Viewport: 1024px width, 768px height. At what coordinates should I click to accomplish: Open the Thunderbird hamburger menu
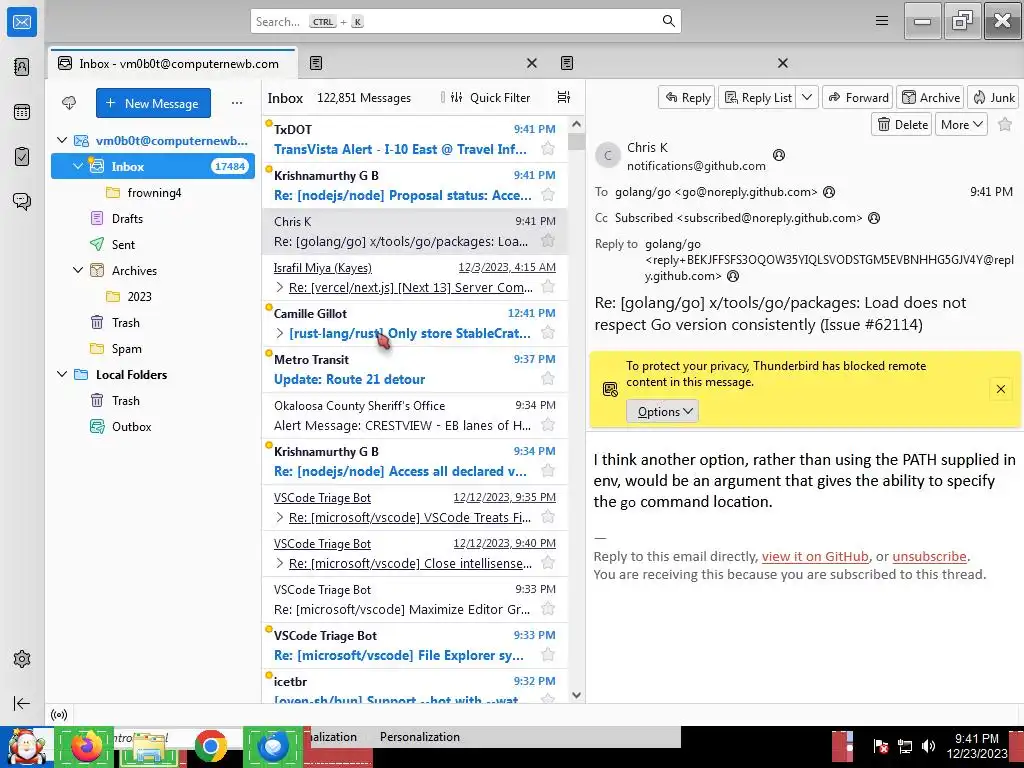click(882, 21)
